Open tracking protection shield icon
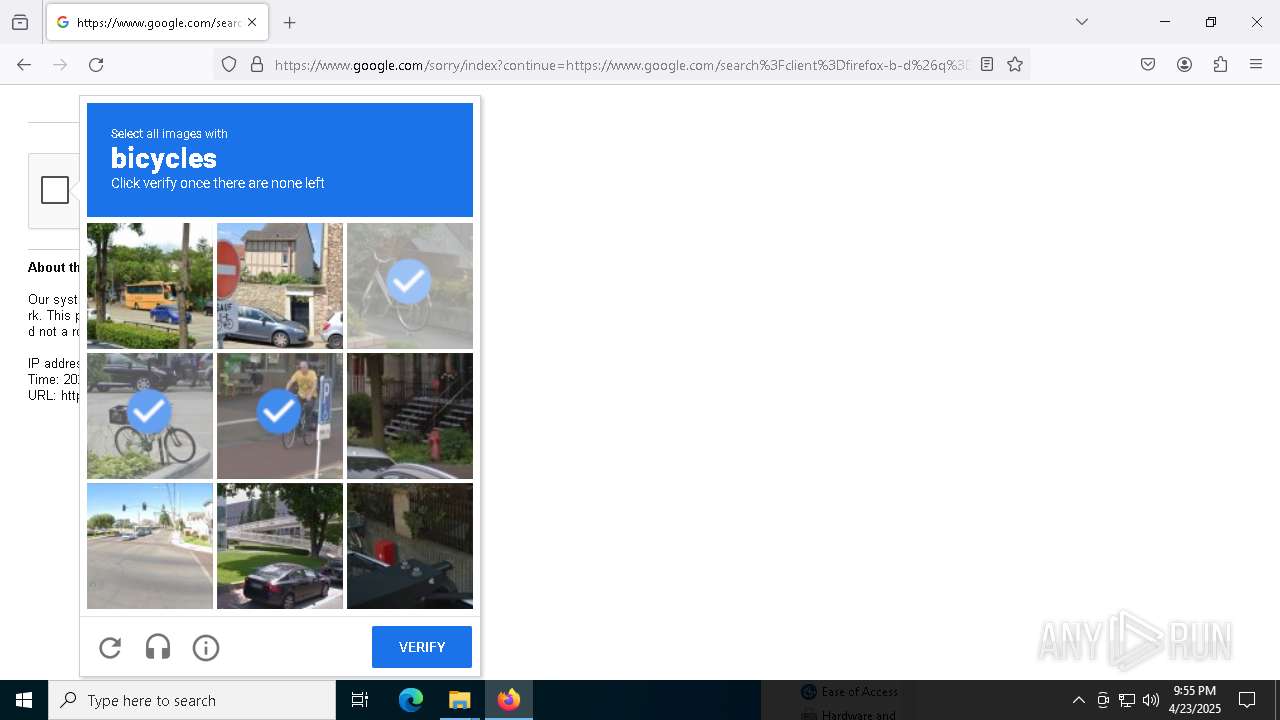The width and height of the screenshot is (1280, 720). [x=229, y=65]
